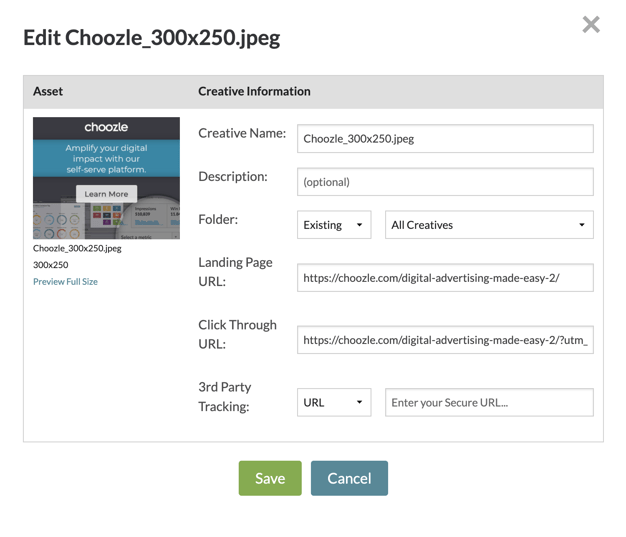Click the Choozle_300x250.jpeg filename under the thumbnail
The width and height of the screenshot is (626, 537).
pos(77,249)
